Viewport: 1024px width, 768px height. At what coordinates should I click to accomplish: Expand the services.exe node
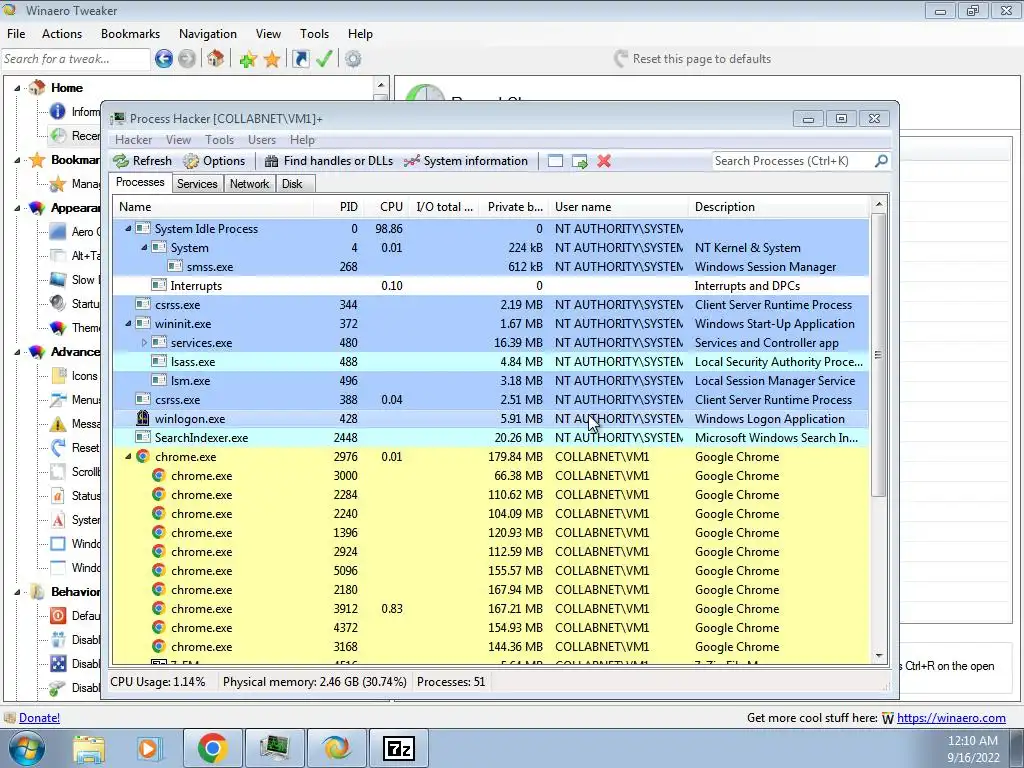click(x=144, y=343)
